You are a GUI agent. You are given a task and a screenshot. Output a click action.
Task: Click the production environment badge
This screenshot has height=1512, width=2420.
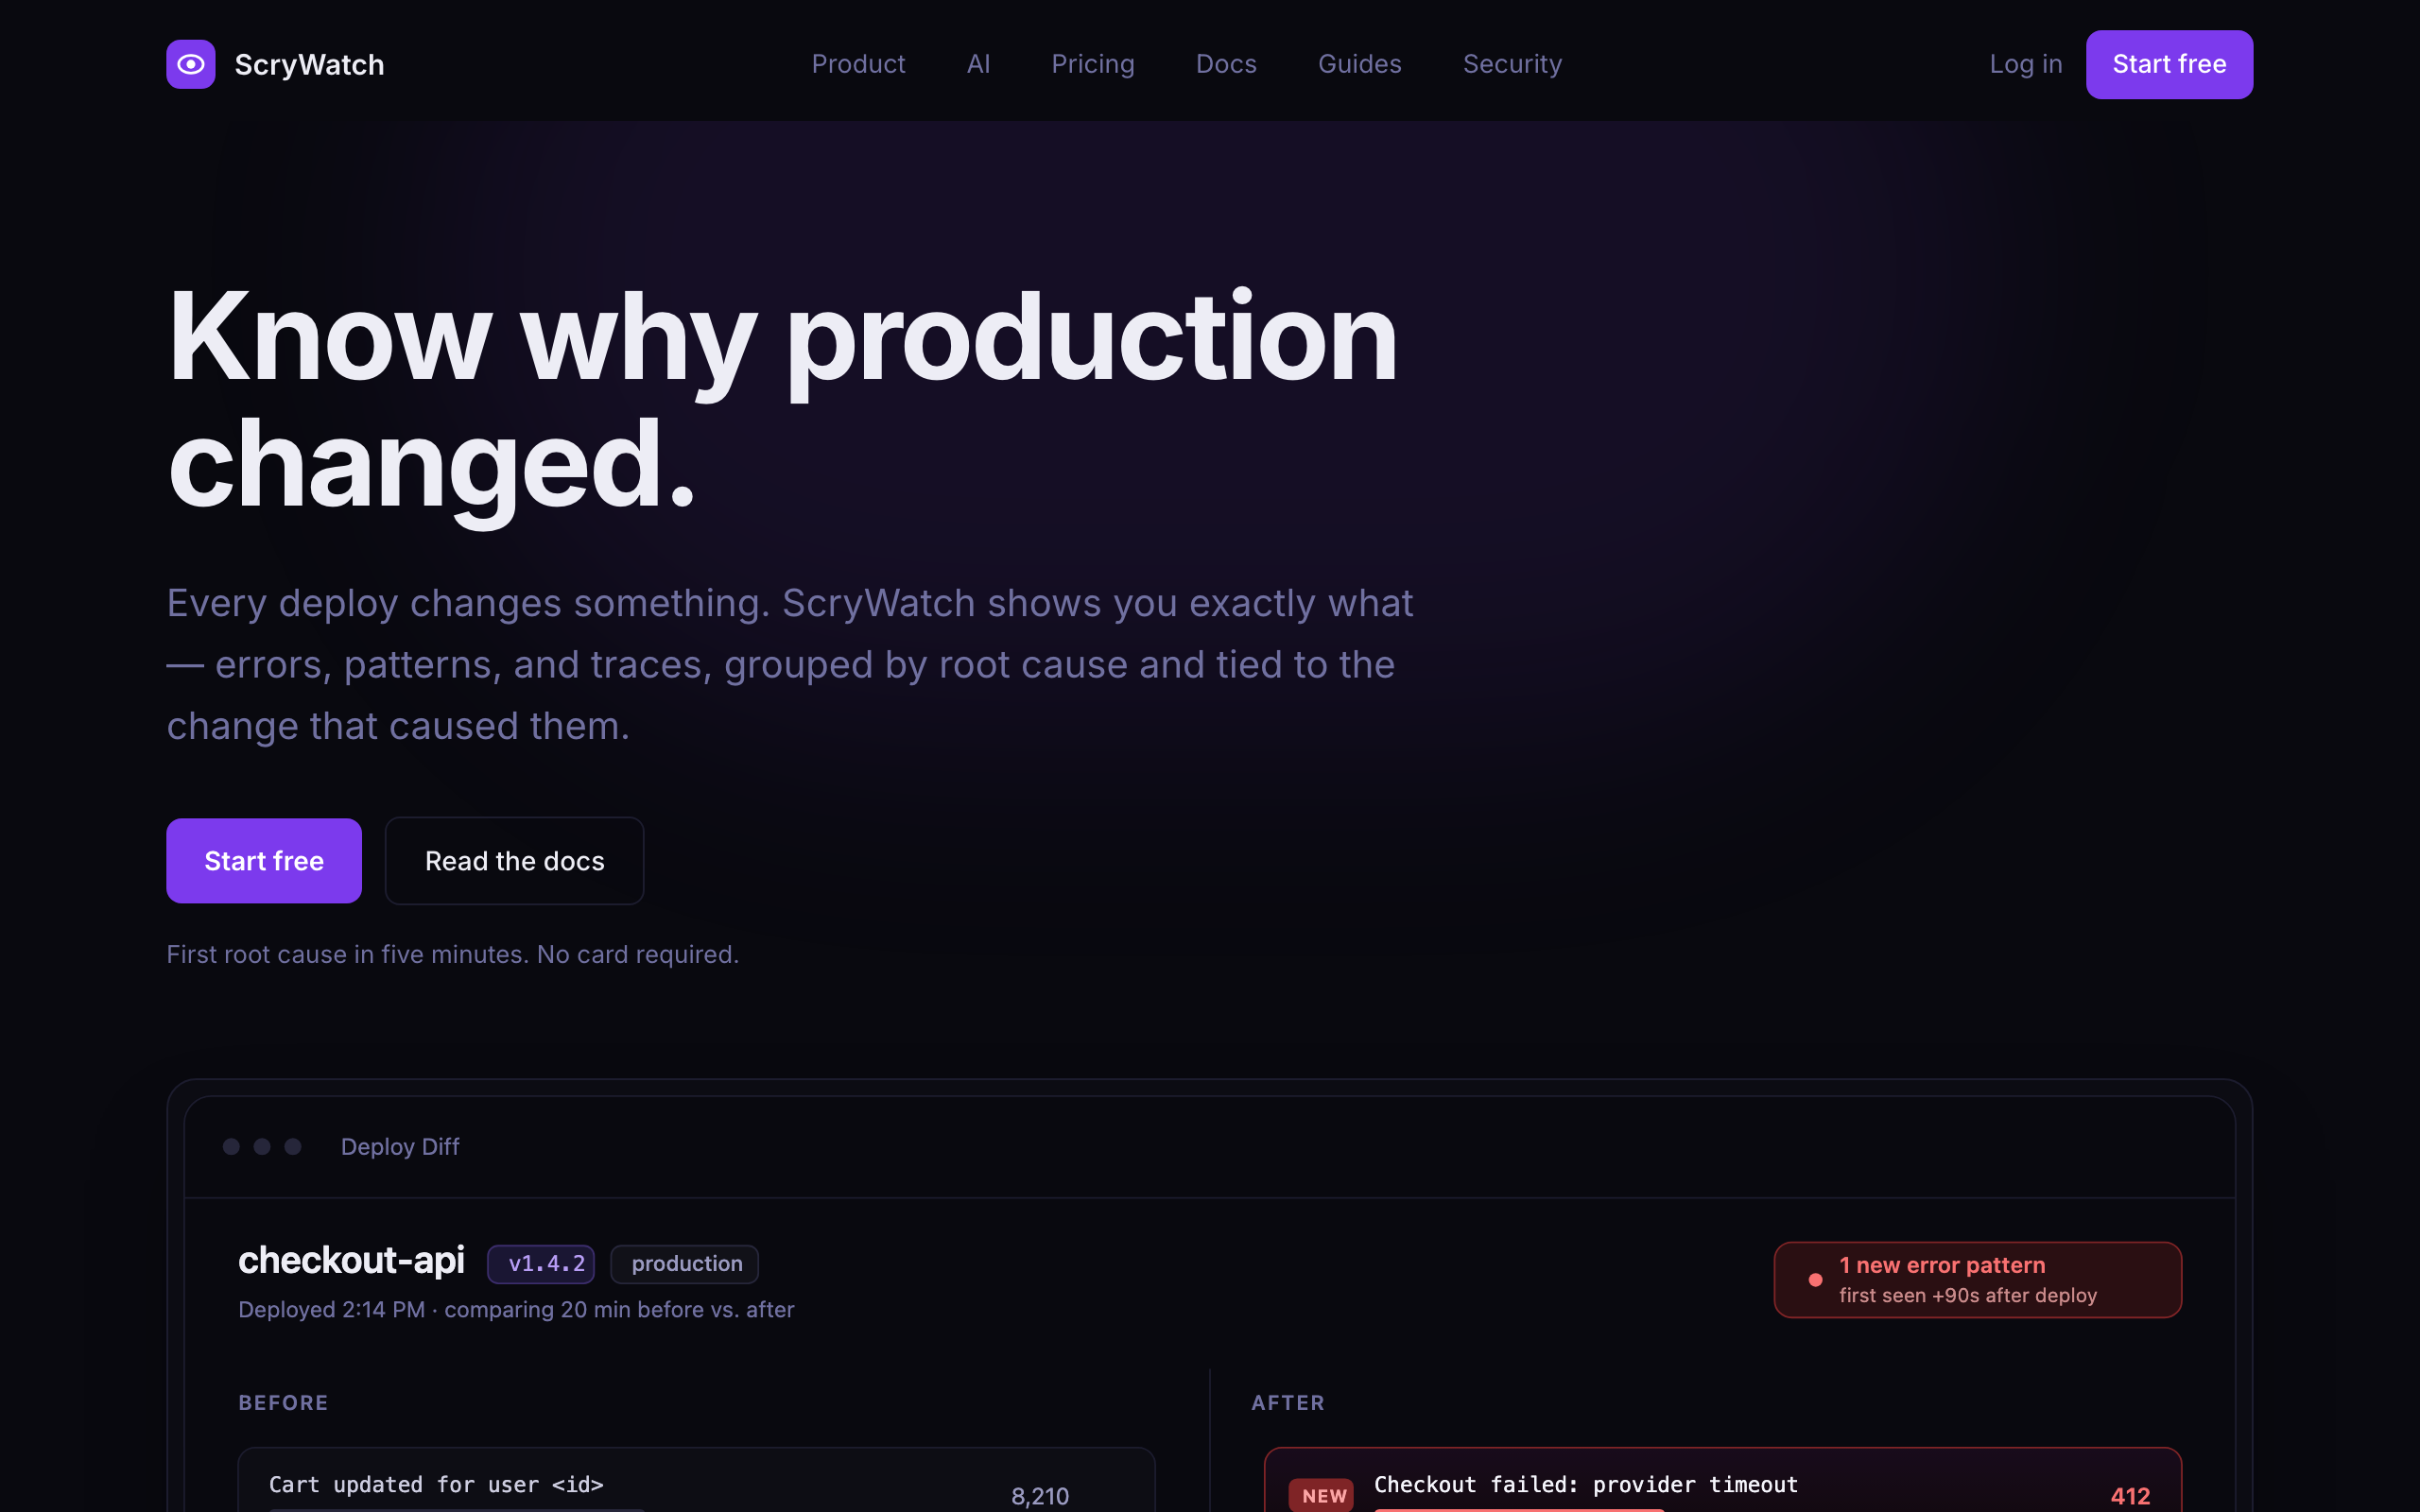[x=685, y=1264]
